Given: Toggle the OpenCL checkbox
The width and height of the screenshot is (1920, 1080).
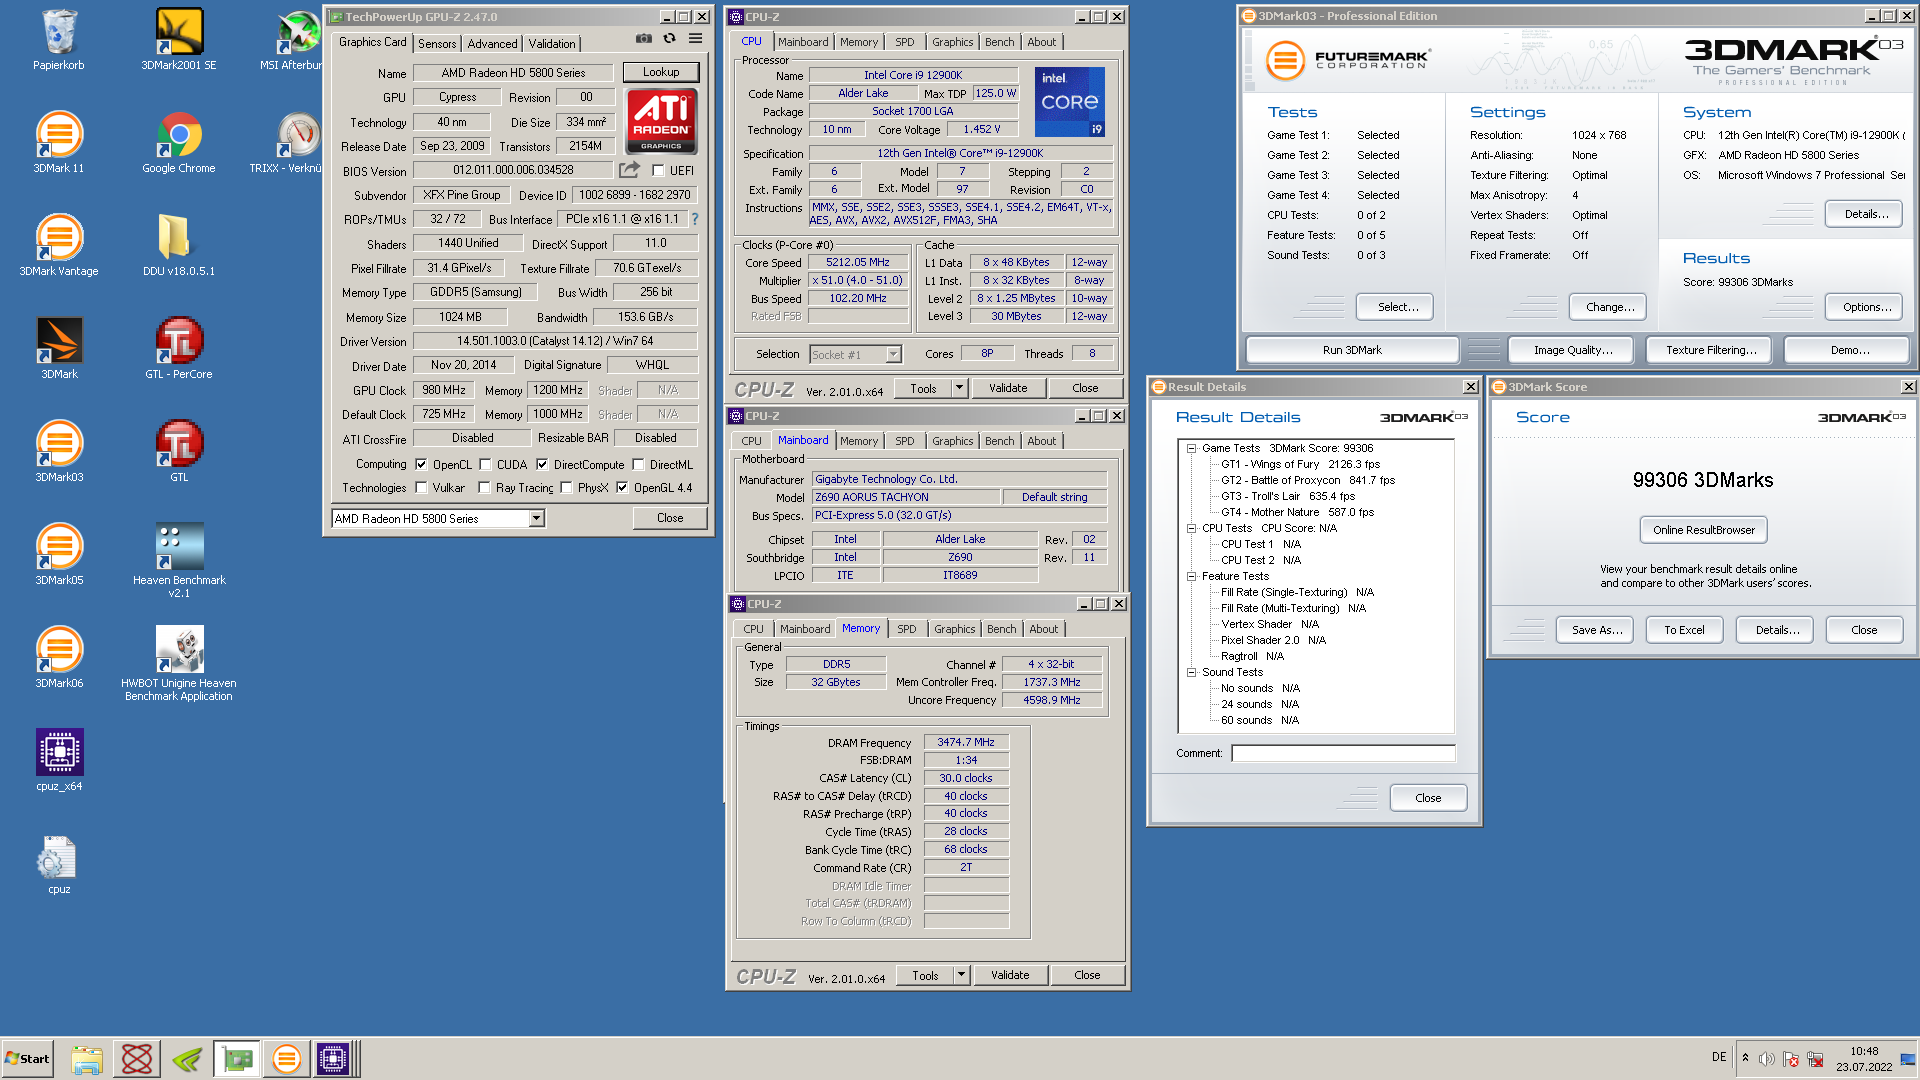Looking at the screenshot, I should (421, 464).
